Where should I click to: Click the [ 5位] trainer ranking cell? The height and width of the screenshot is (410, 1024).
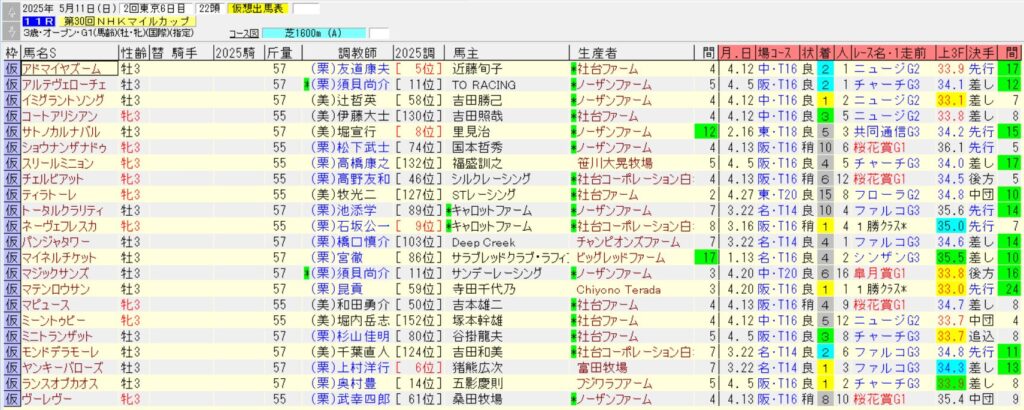tap(418, 69)
